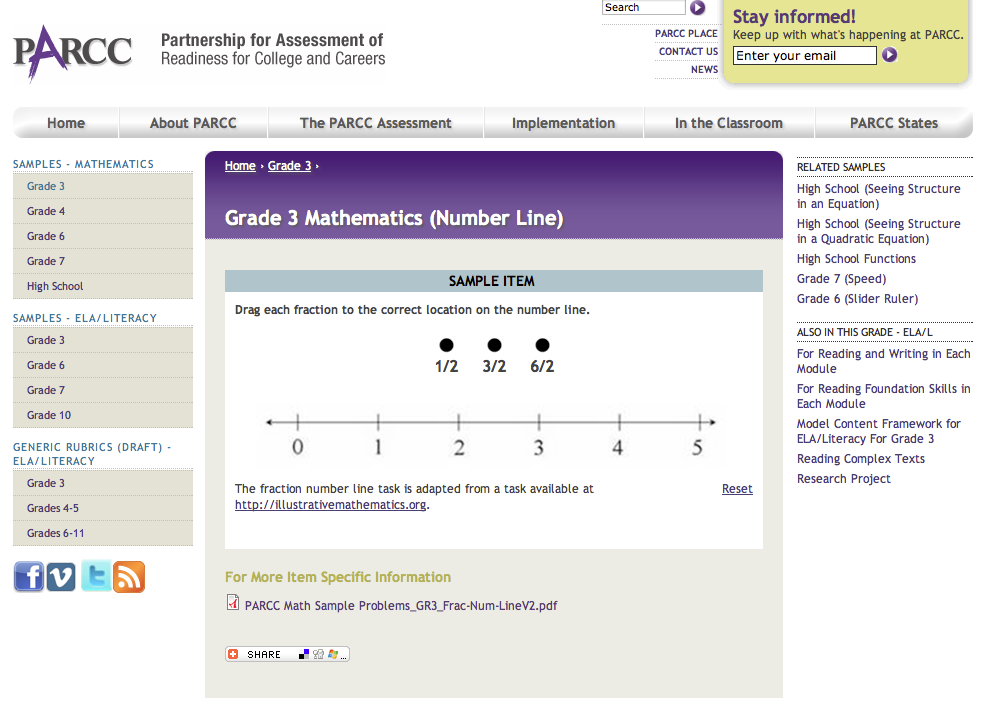
Task: Select Grade 6 under Samples Mathematics
Action: pyautogui.click(x=103, y=237)
